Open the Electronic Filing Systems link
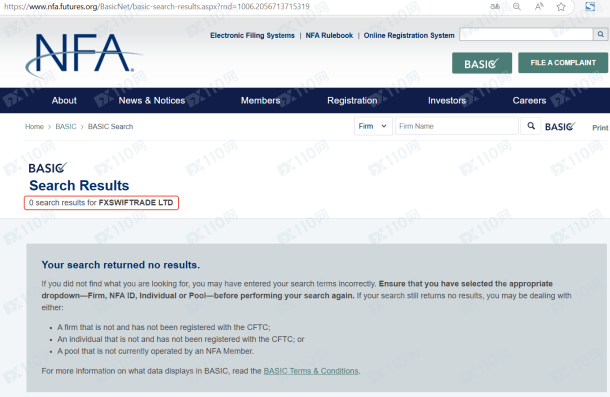The width and height of the screenshot is (610, 397). tap(252, 35)
